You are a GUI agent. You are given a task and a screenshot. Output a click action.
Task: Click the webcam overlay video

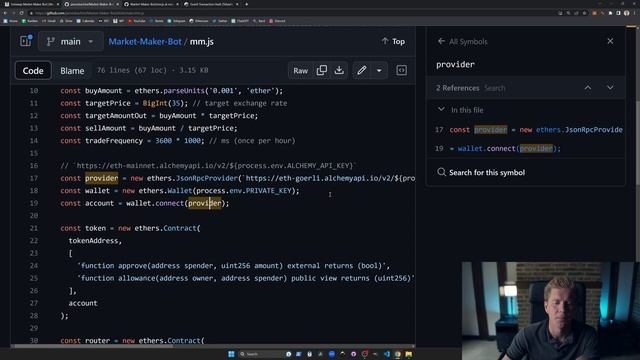pos(551,311)
